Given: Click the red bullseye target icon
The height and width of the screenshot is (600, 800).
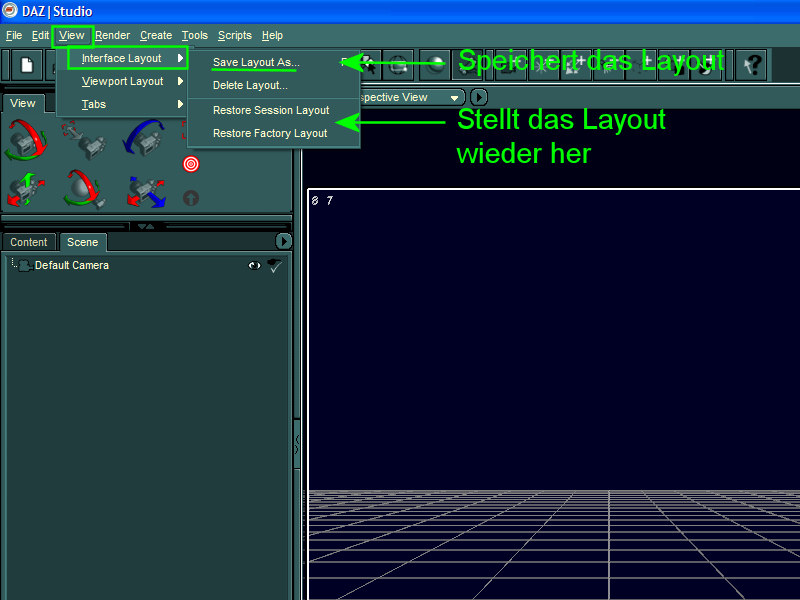Looking at the screenshot, I should point(191,164).
